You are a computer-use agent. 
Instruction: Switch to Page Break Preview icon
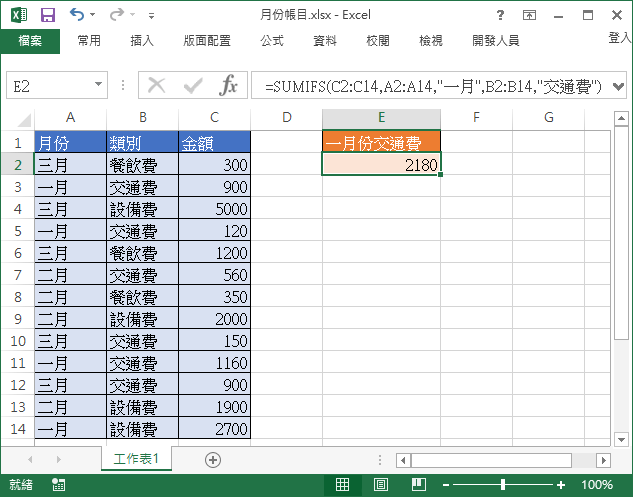tap(419, 484)
